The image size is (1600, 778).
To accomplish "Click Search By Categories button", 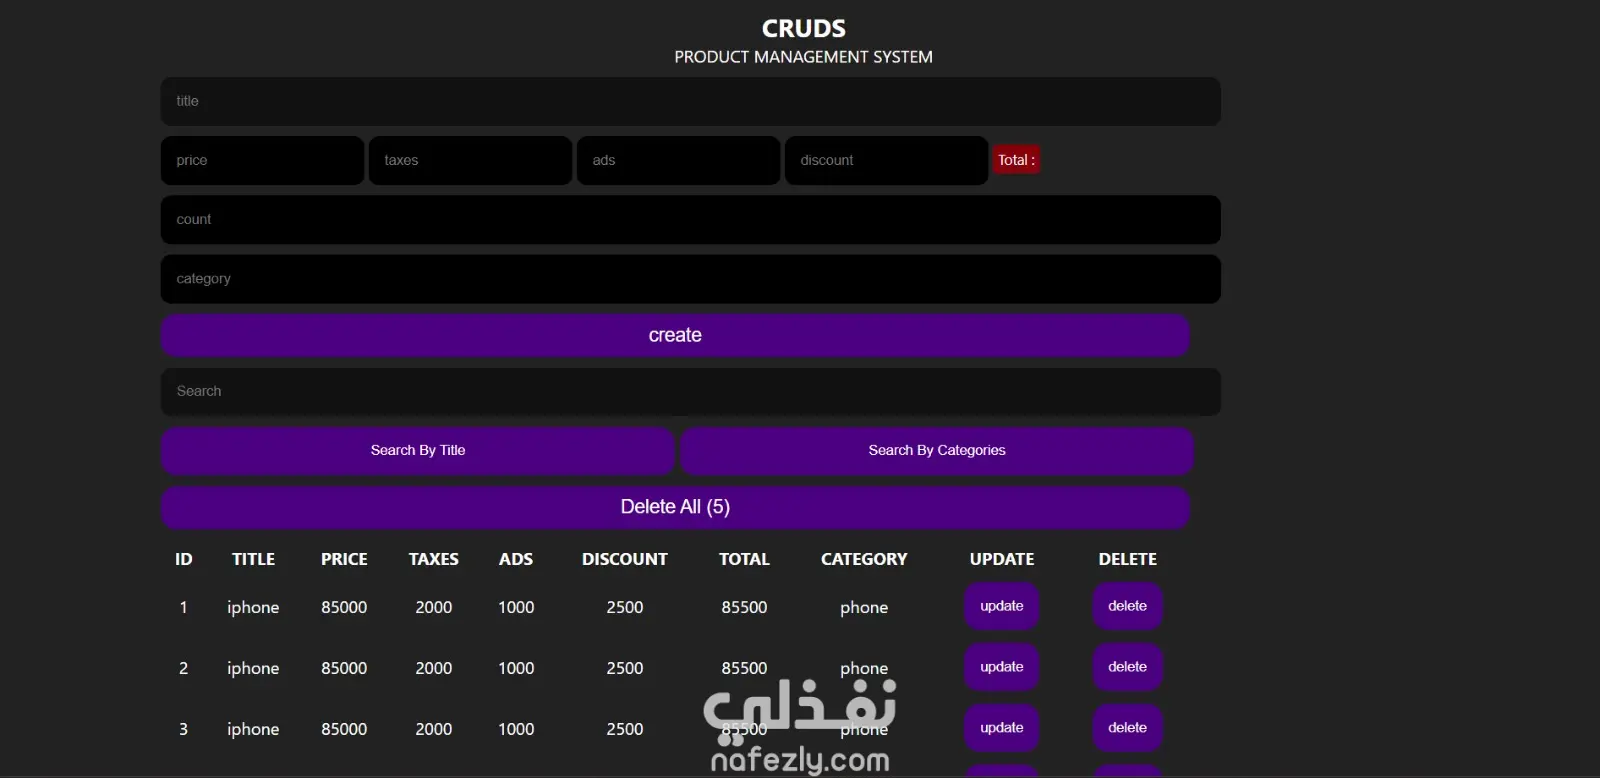I will [937, 450].
